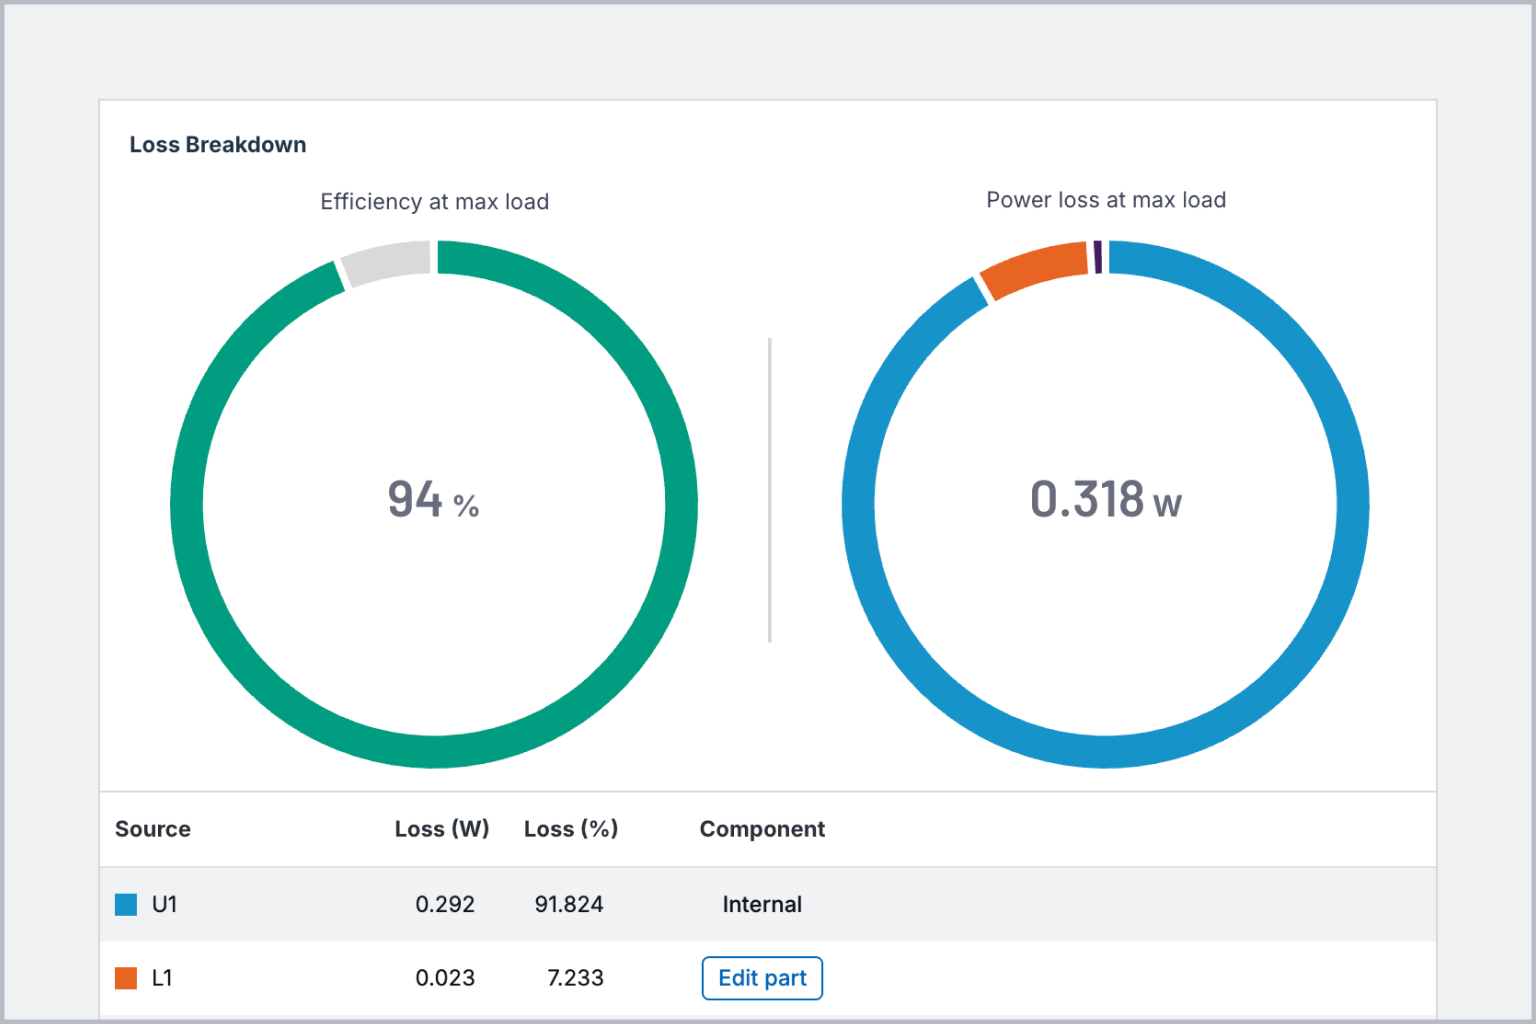The image size is (1536, 1024).
Task: Click the Internal label in the U1 row
Action: tap(761, 904)
